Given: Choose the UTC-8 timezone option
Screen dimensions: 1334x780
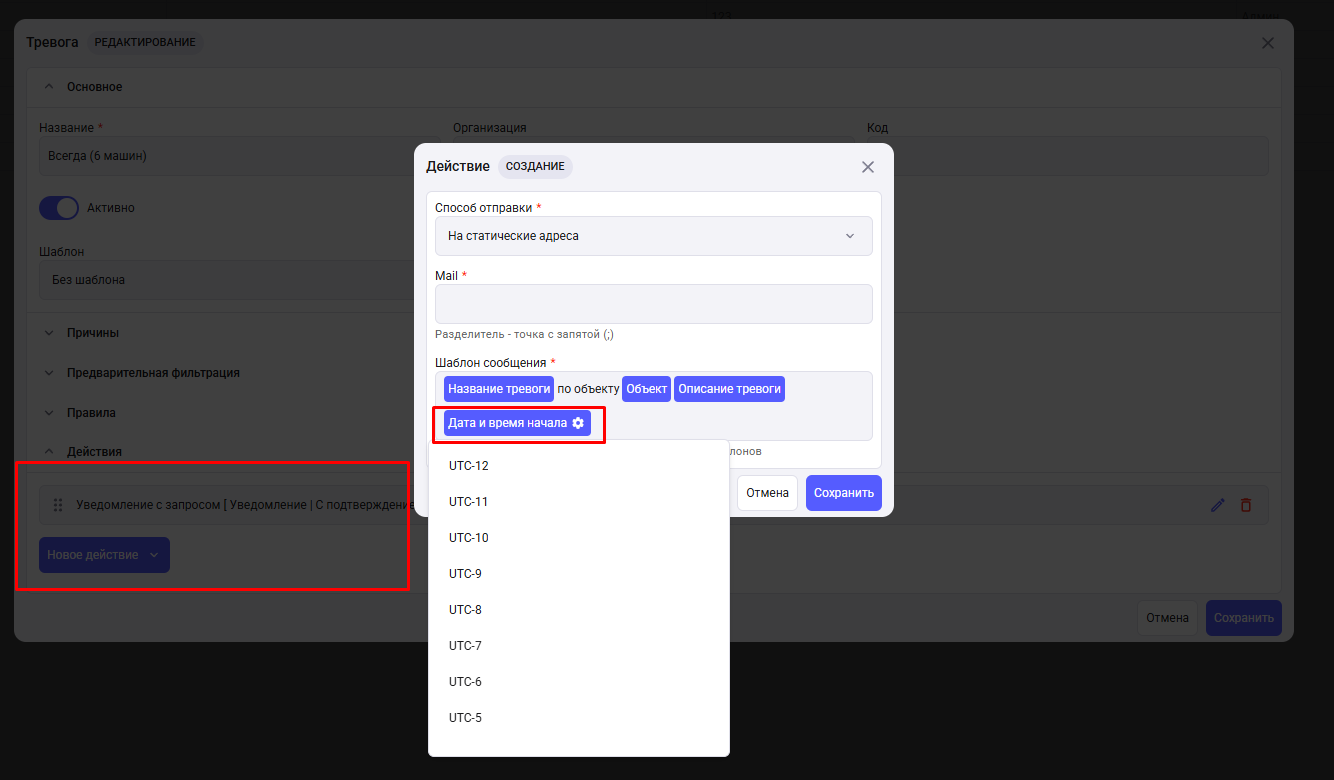Looking at the screenshot, I should [x=465, y=610].
